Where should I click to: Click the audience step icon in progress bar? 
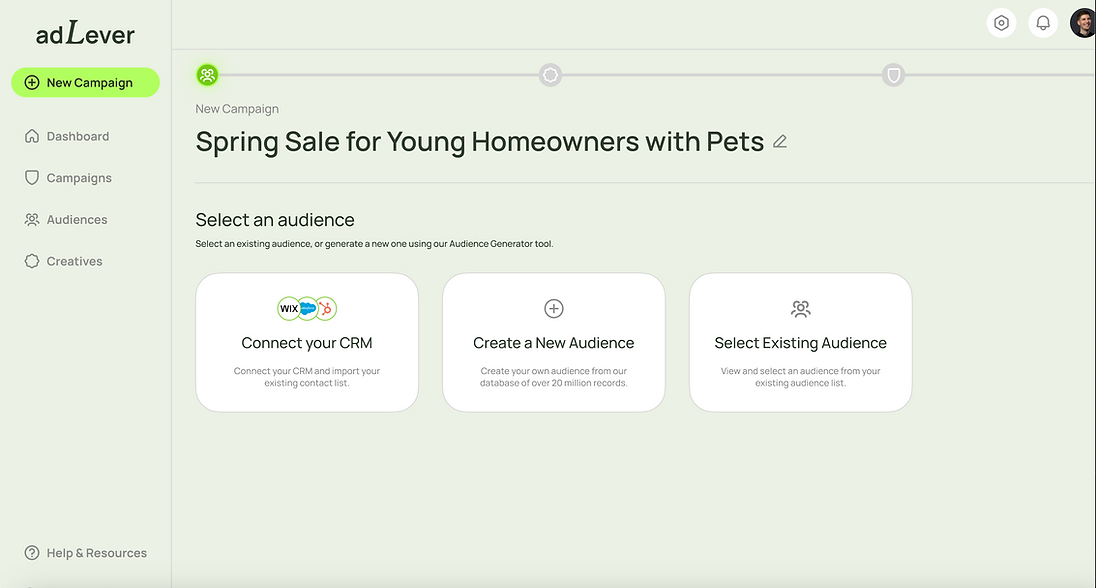point(207,75)
